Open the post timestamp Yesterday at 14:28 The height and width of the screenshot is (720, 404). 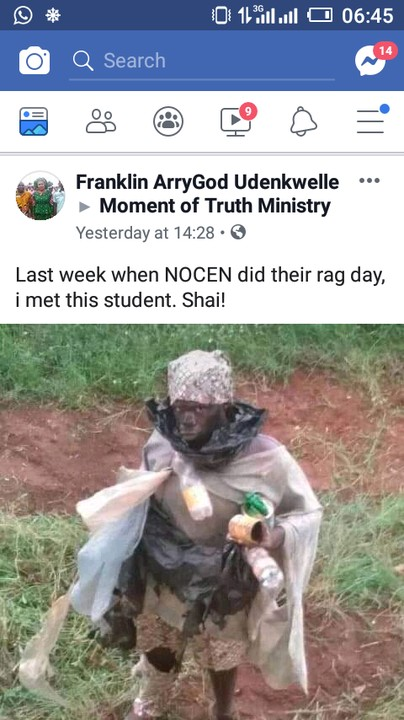pos(145,233)
